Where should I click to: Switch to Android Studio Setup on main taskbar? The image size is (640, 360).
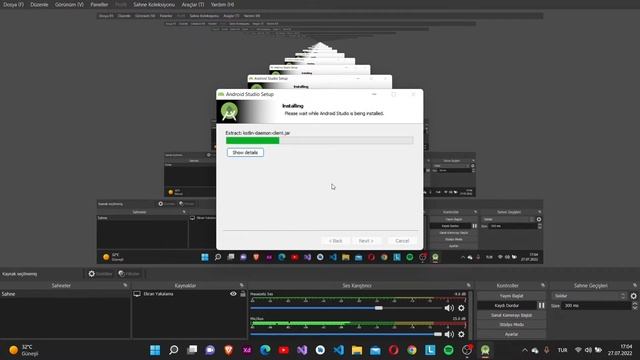click(x=485, y=350)
